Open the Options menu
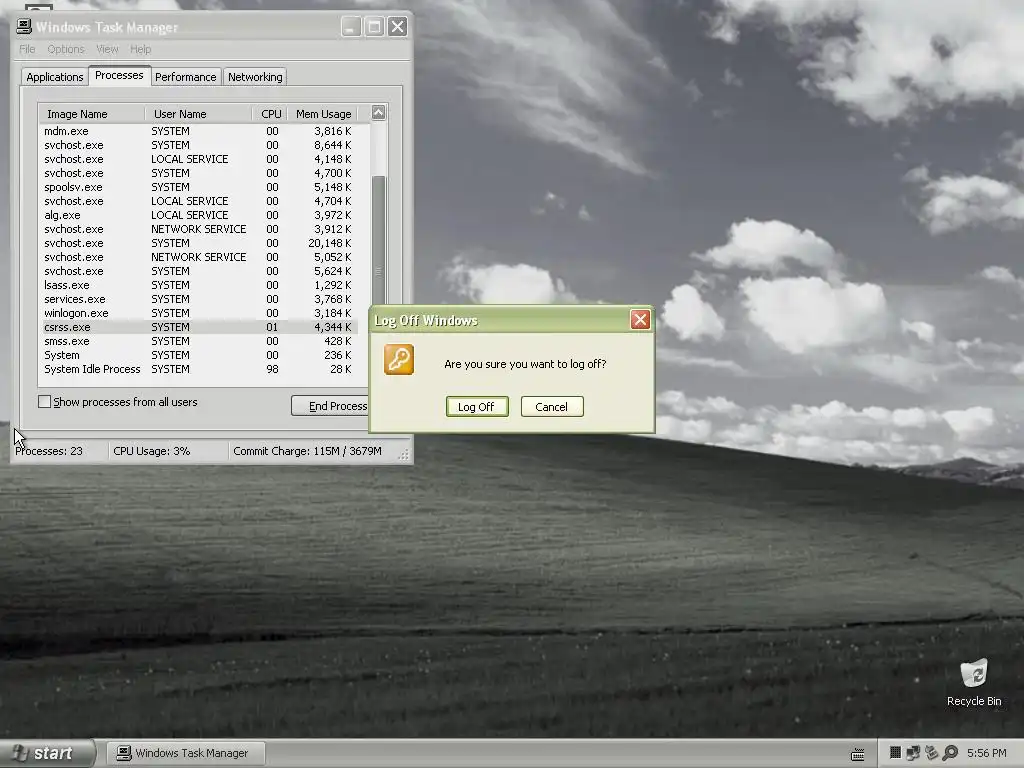Screen dimensions: 1024x768 pos(65,49)
